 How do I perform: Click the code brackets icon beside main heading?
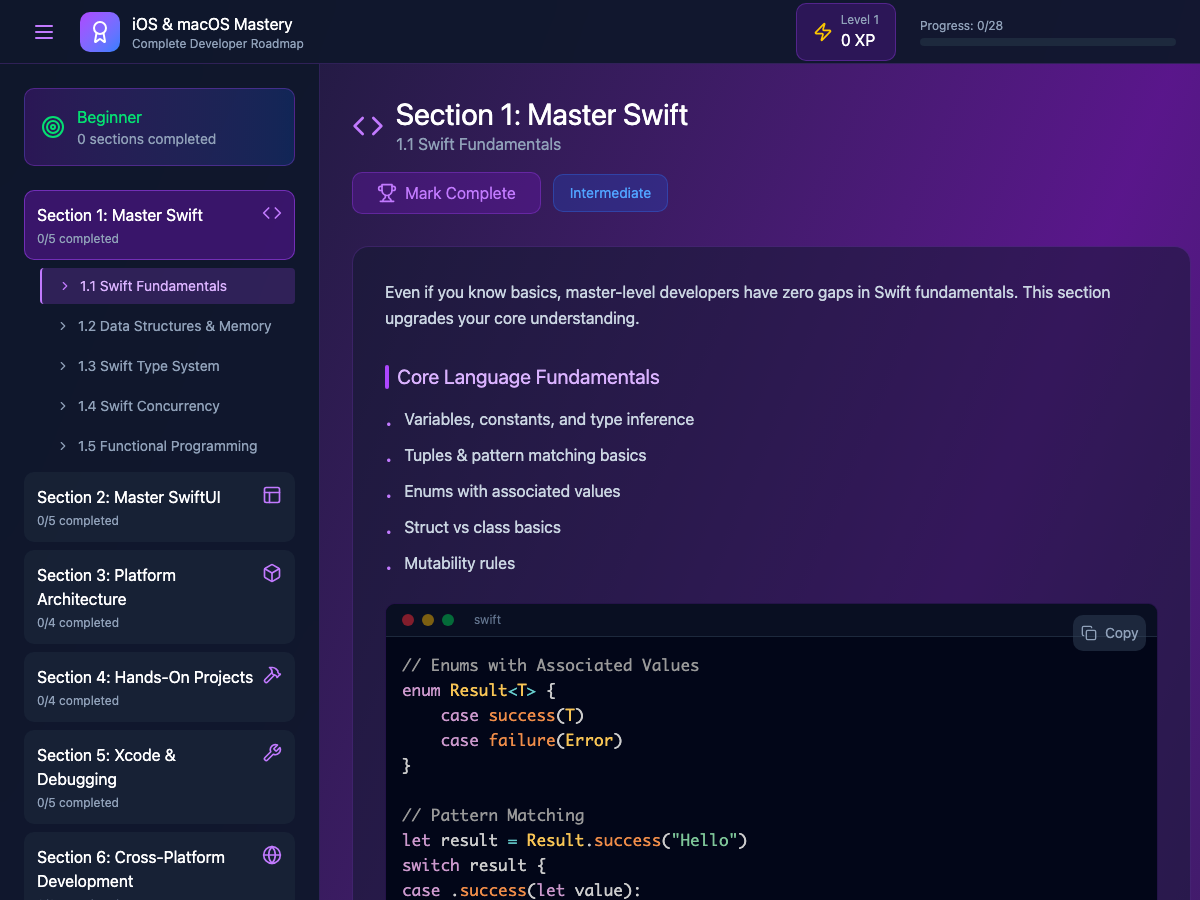[x=368, y=126]
